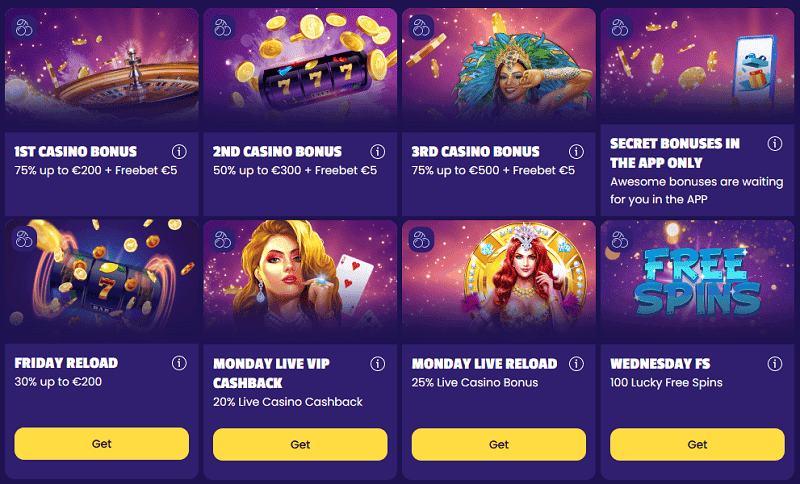Click Monday Live Reload info icon
800x484 pixels.
[576, 363]
